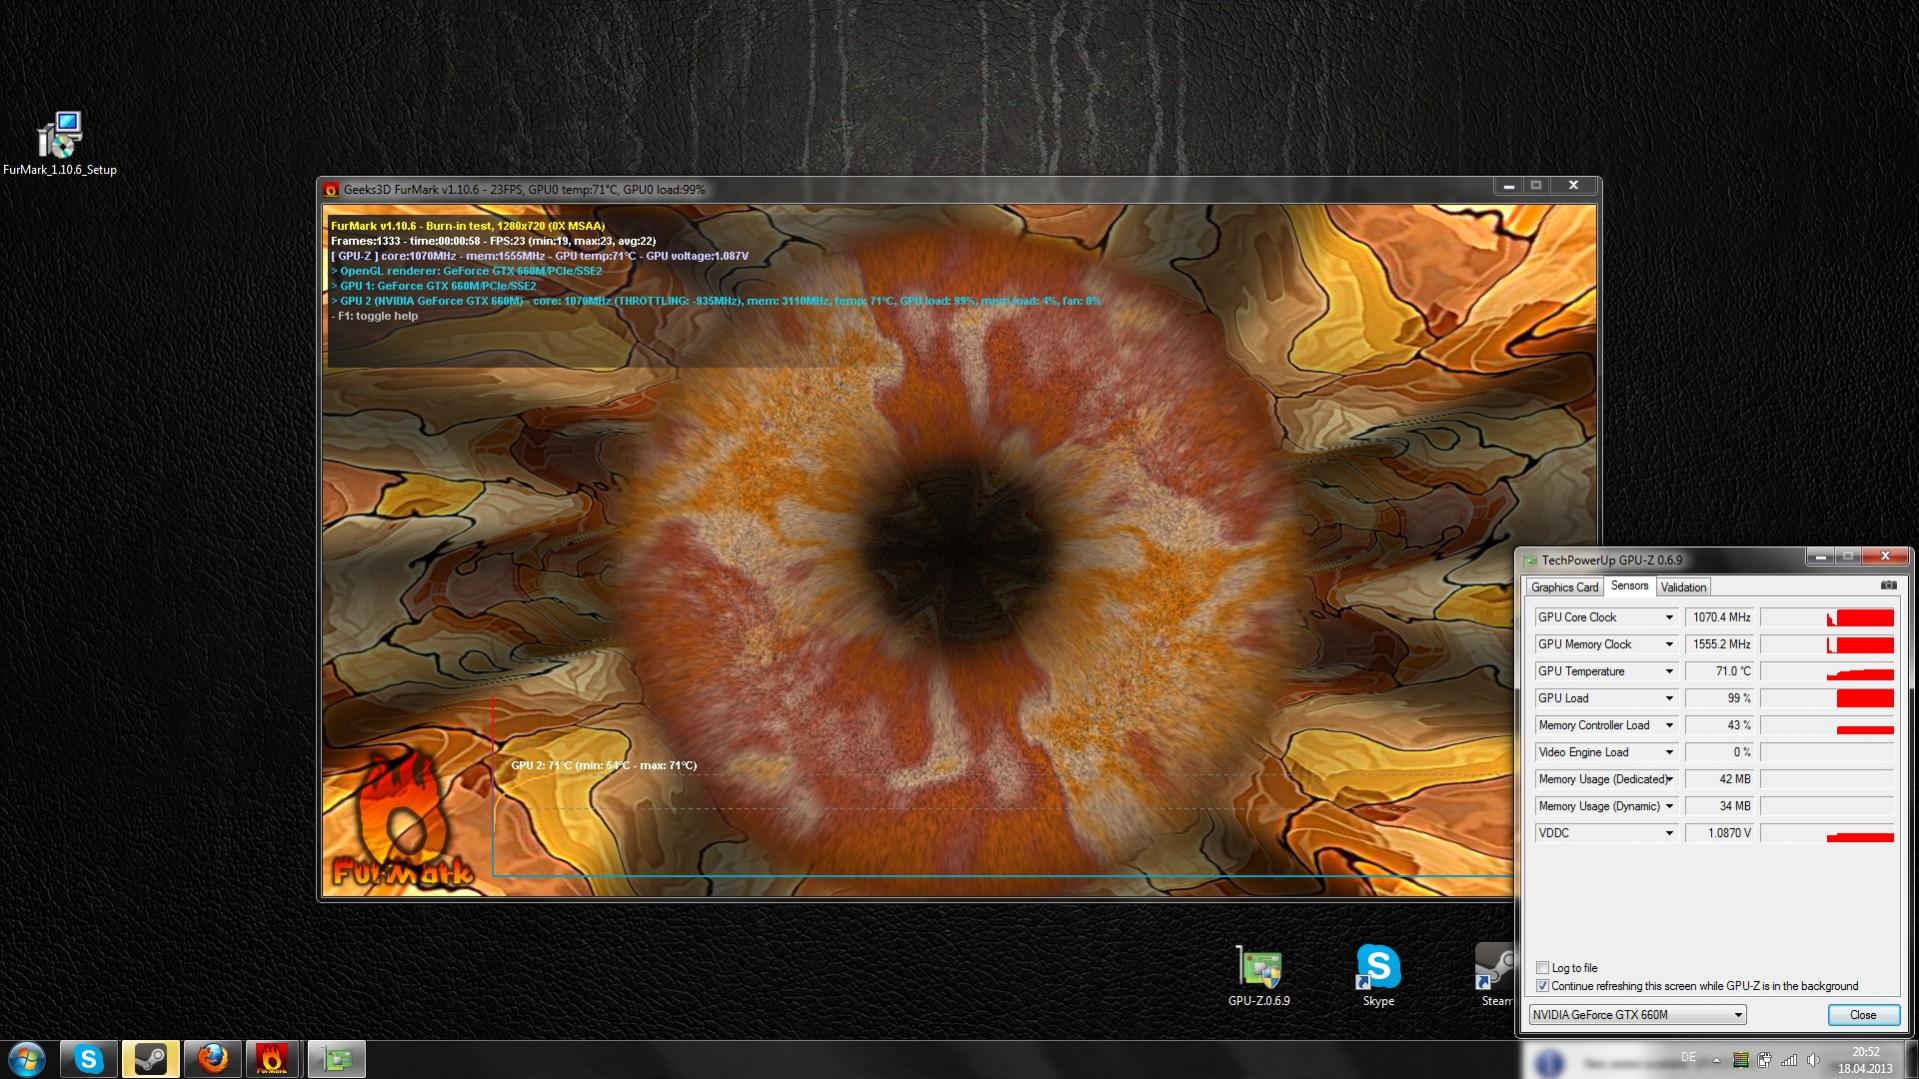
Task: Expand GPU Core Clock sensor dropdown
Action: (1669, 618)
